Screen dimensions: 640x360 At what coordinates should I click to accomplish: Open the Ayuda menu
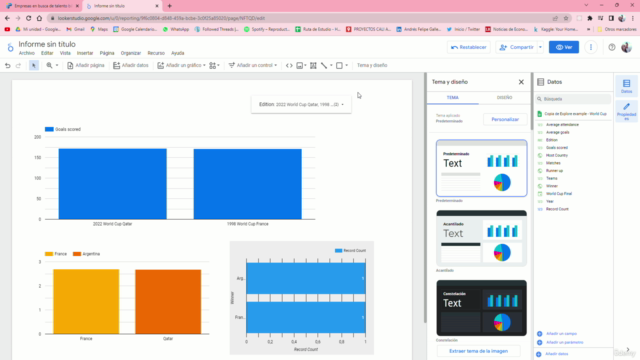[x=178, y=53]
